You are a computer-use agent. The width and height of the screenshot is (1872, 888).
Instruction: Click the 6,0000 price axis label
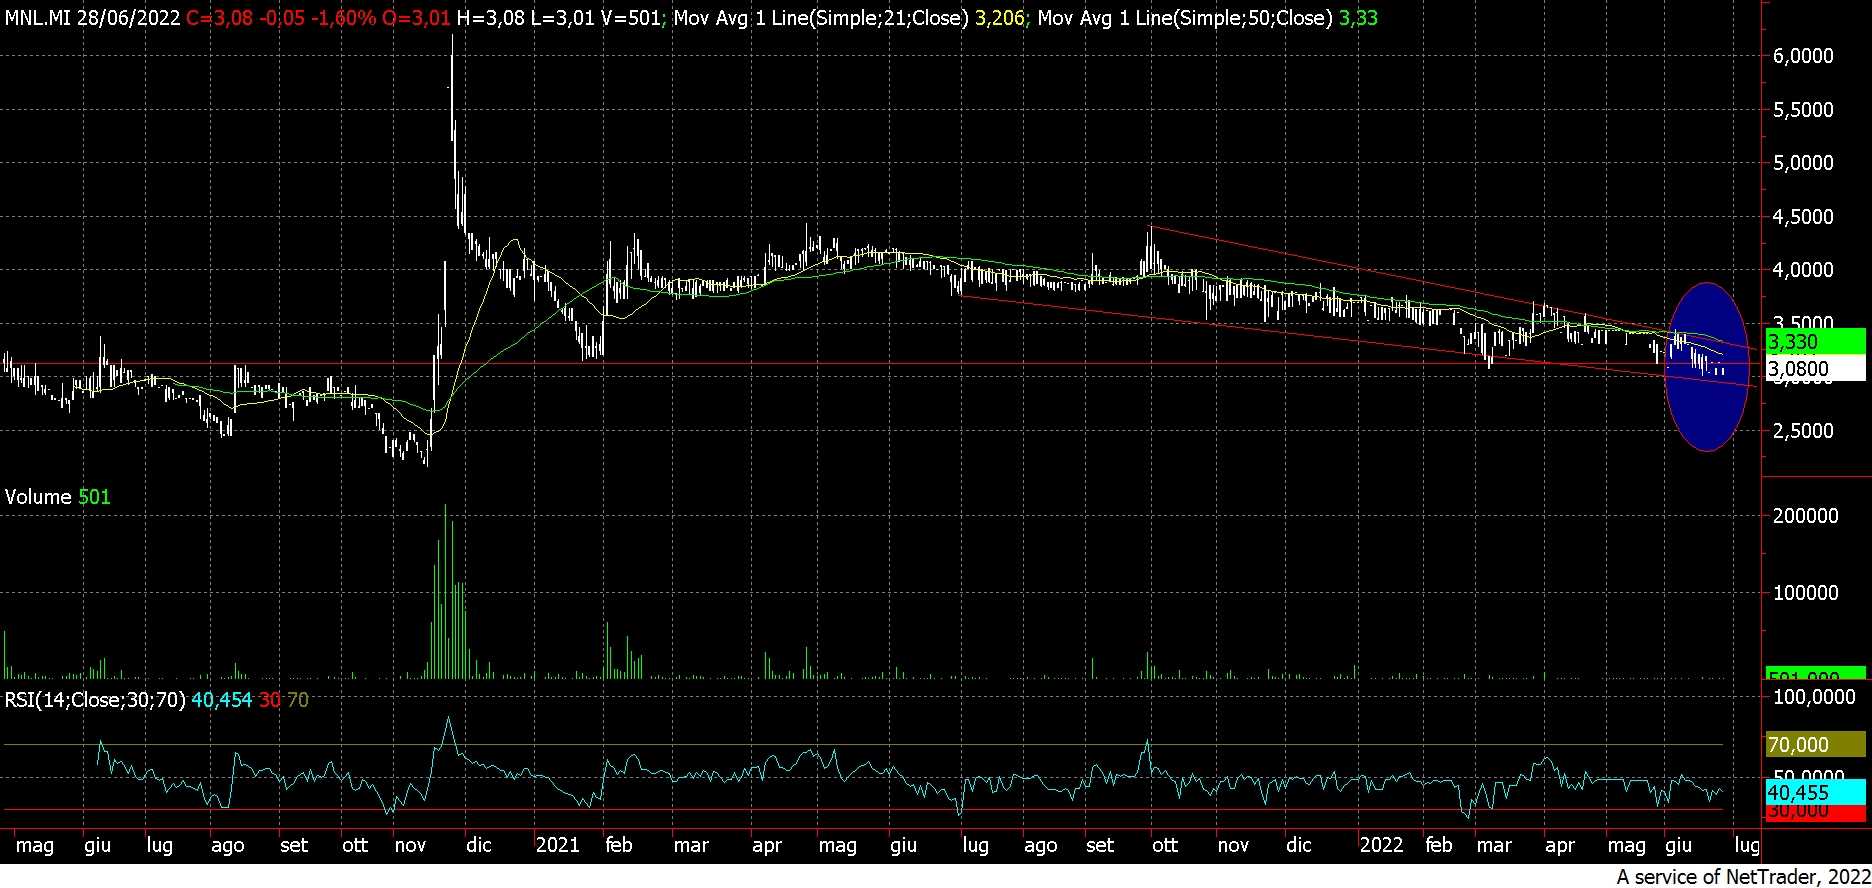click(x=1802, y=56)
